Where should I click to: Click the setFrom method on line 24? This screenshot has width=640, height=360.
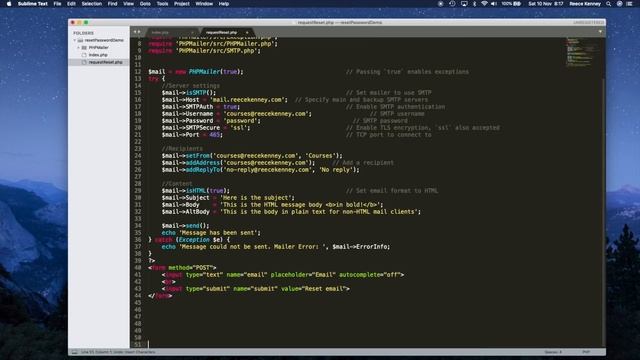(198, 156)
